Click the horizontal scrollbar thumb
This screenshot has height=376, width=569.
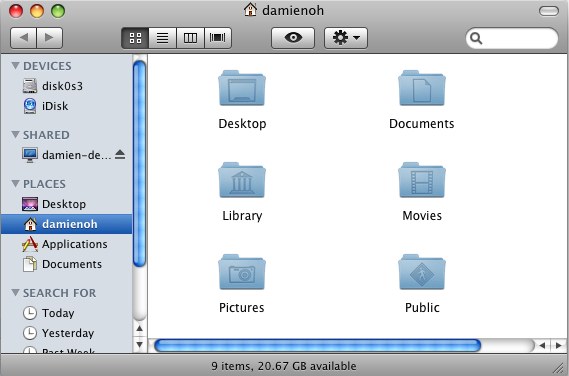[318, 346]
